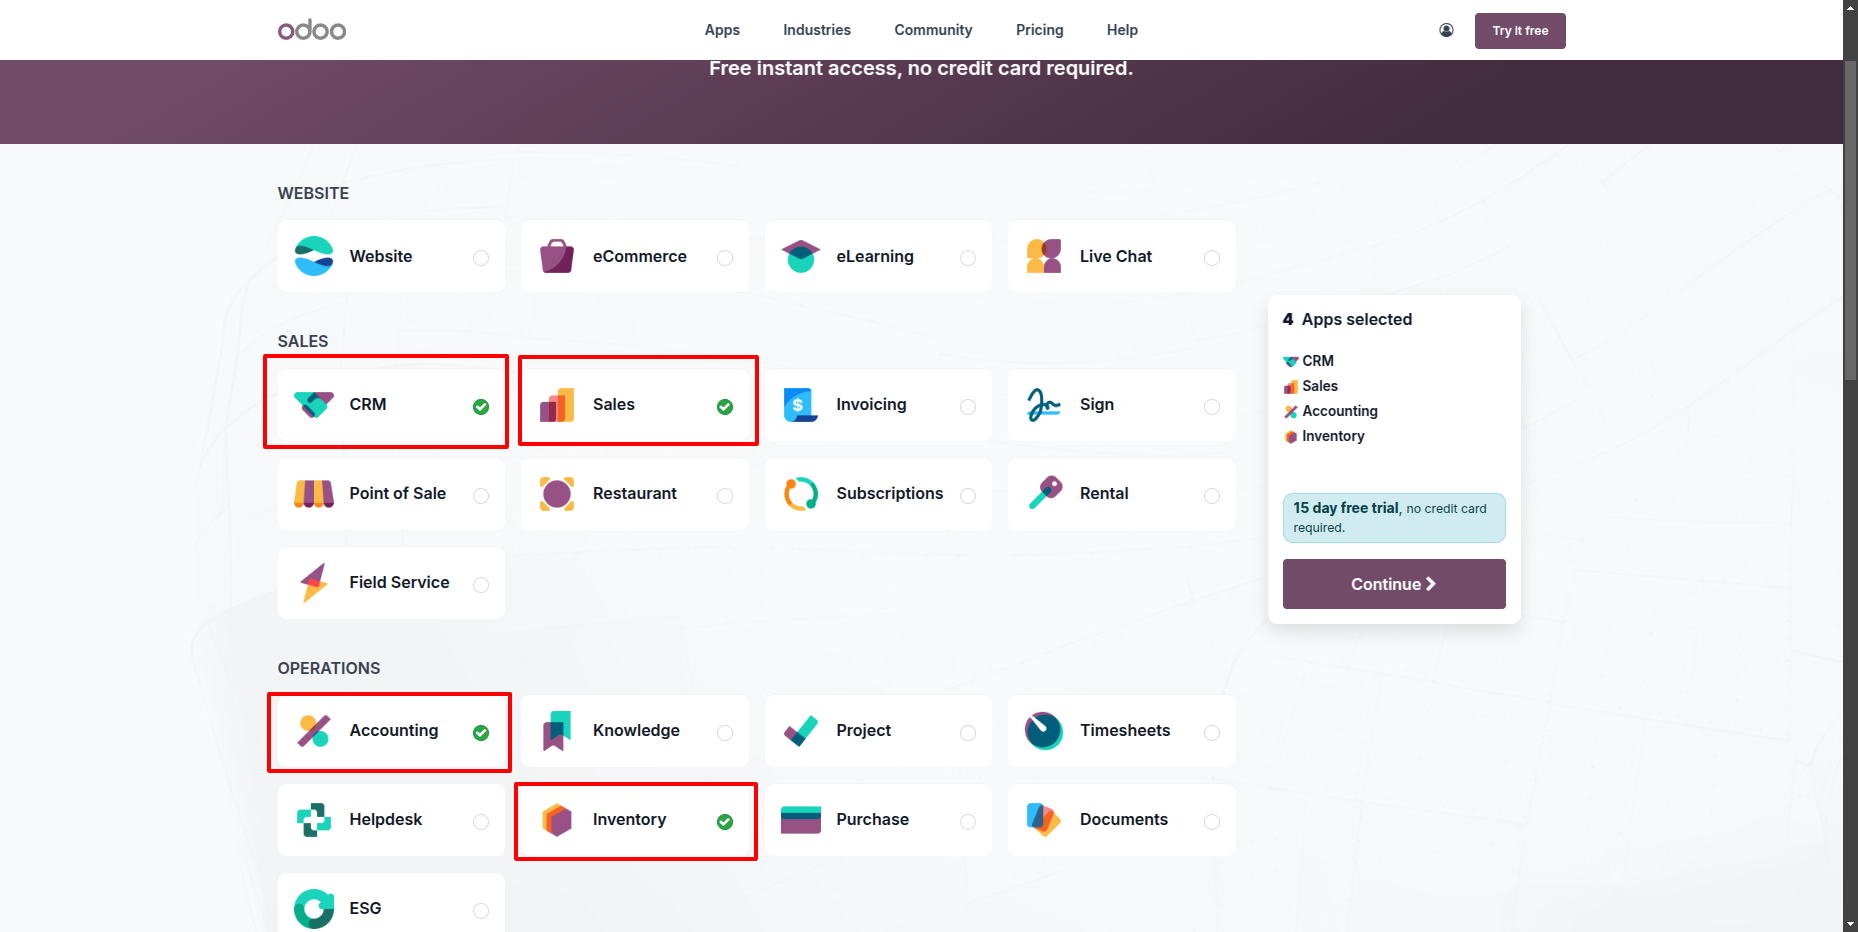Uncheck the Sales selected checkmark
The image size is (1858, 932).
pos(725,406)
